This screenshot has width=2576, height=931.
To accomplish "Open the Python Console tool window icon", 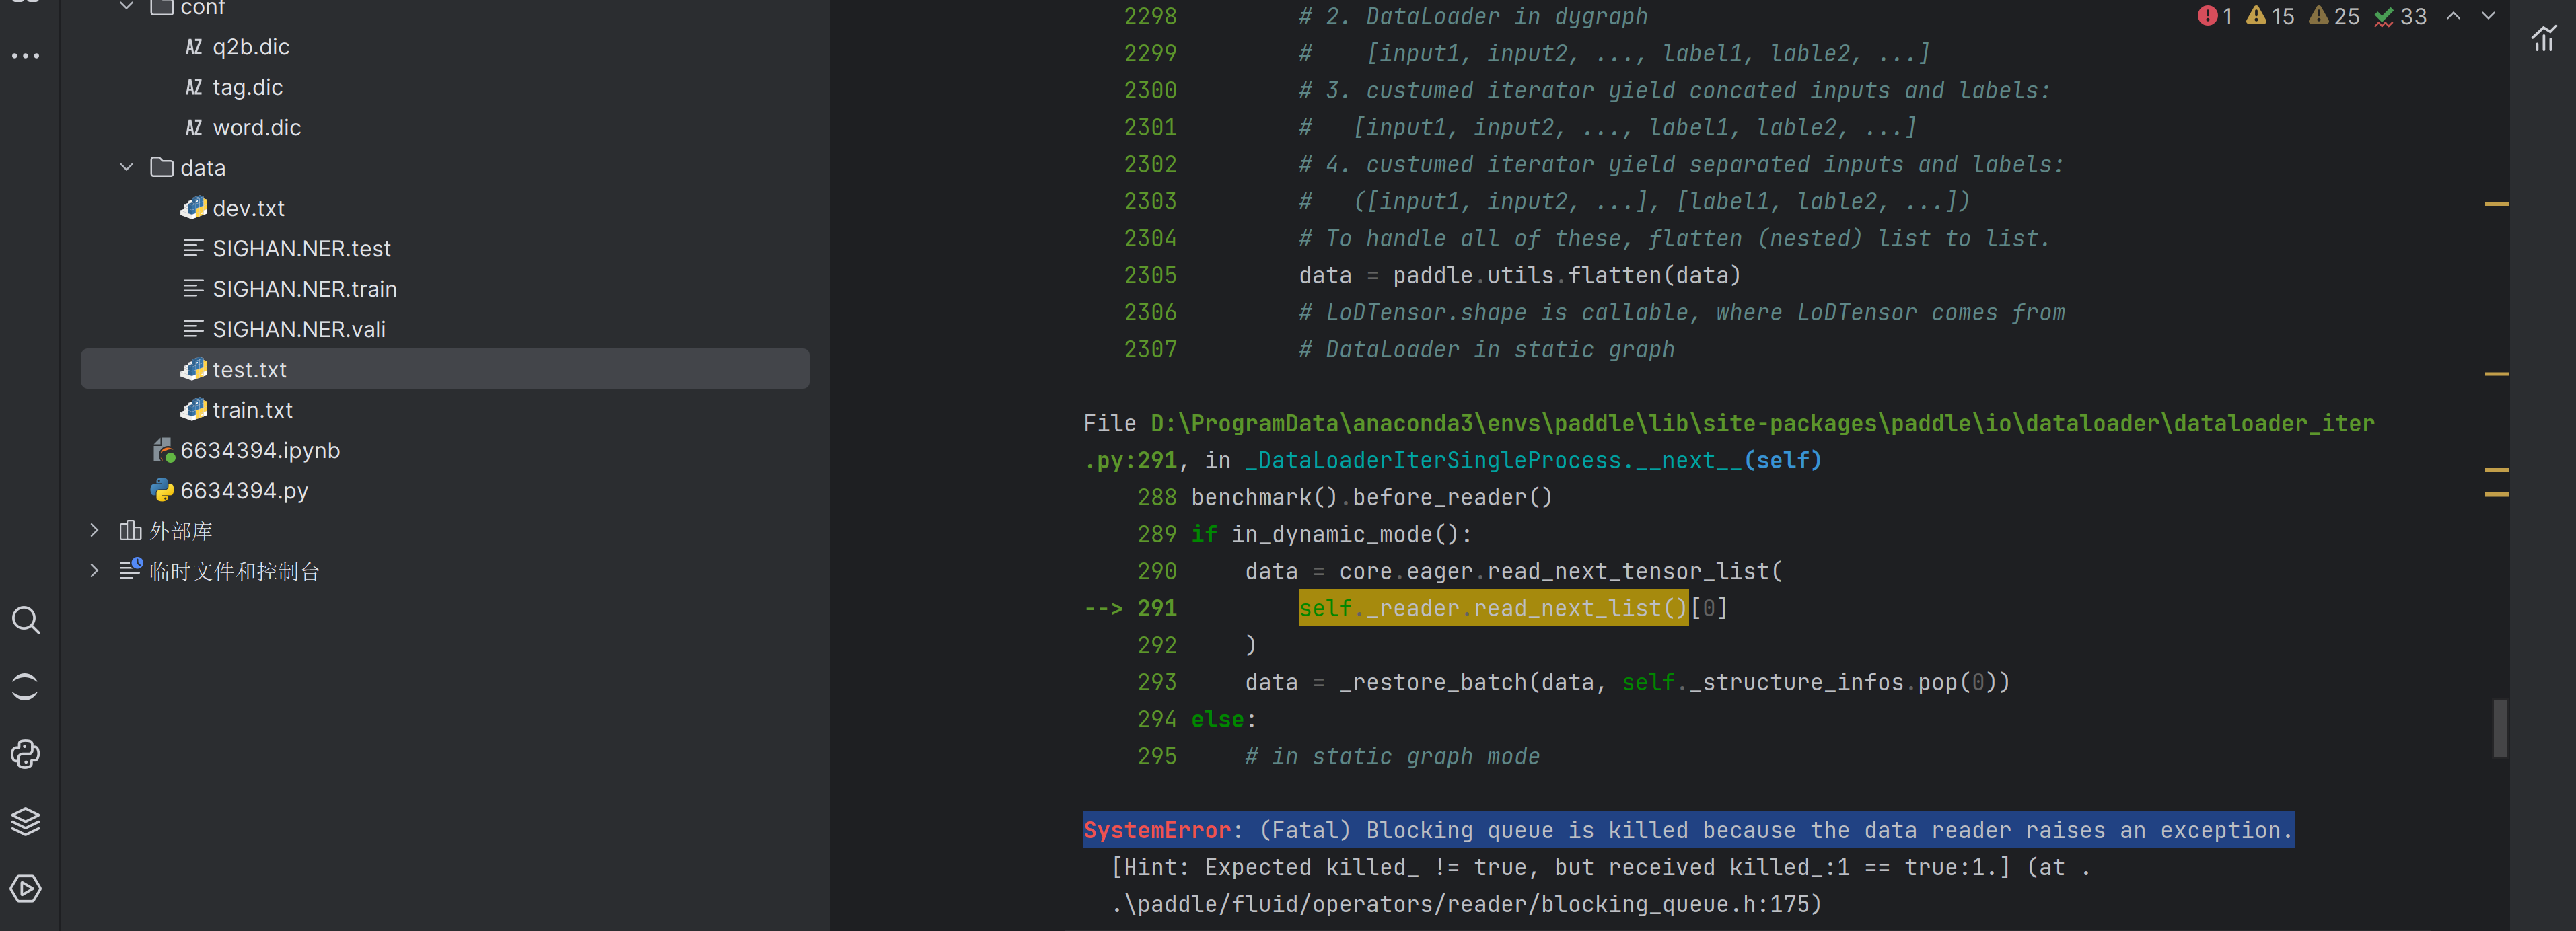I will click(x=25, y=754).
